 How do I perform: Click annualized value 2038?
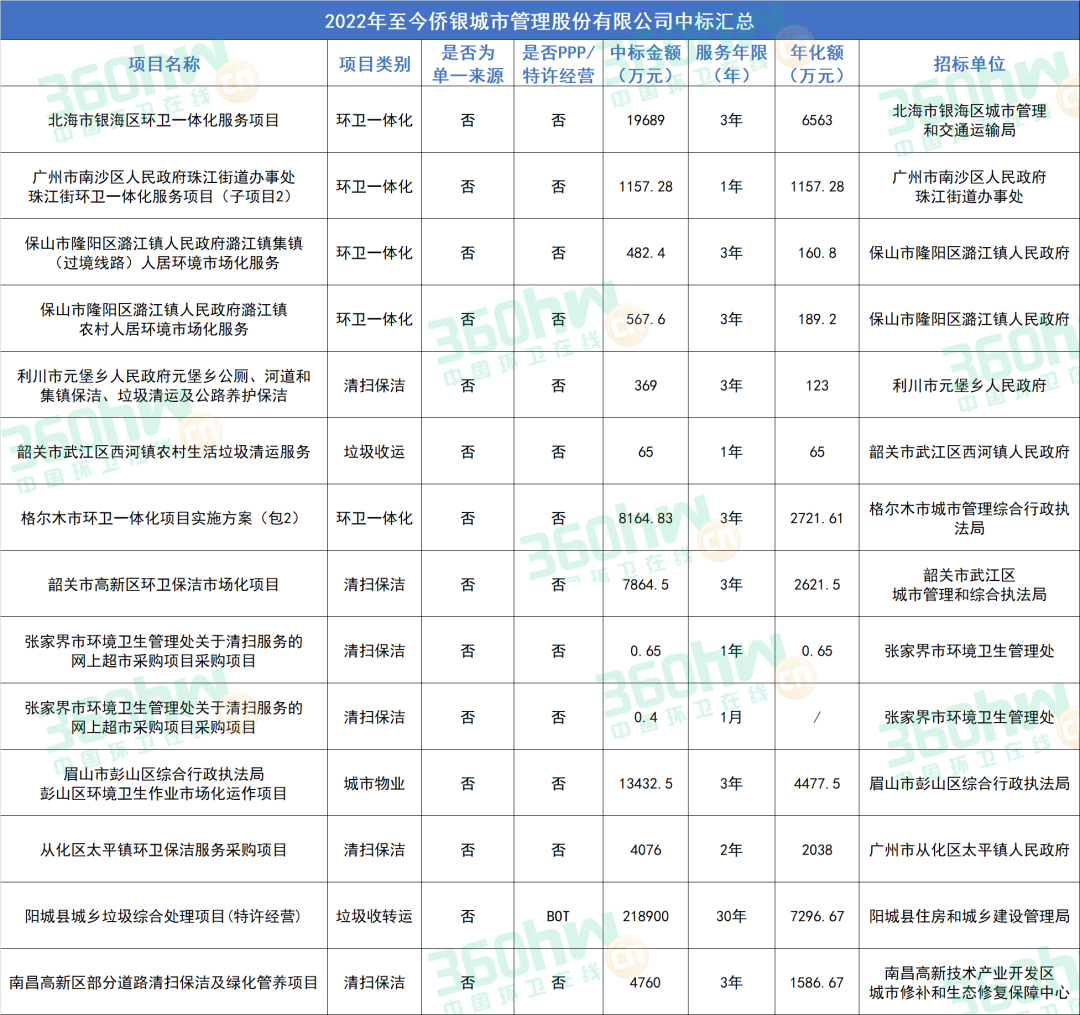[817, 850]
